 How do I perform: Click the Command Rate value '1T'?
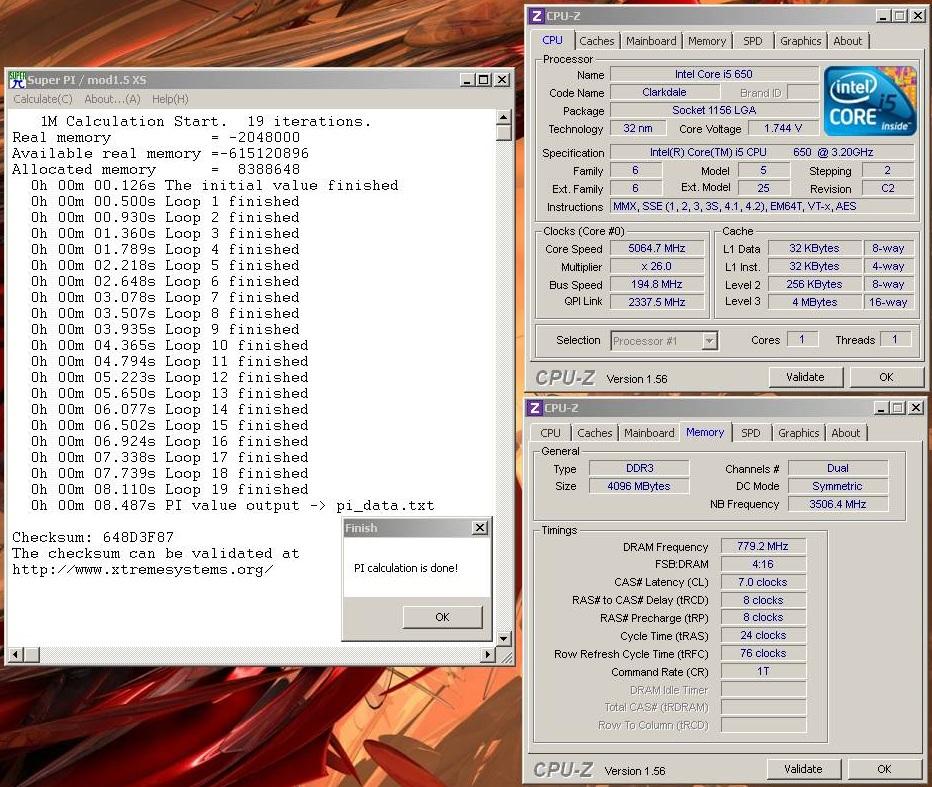763,671
